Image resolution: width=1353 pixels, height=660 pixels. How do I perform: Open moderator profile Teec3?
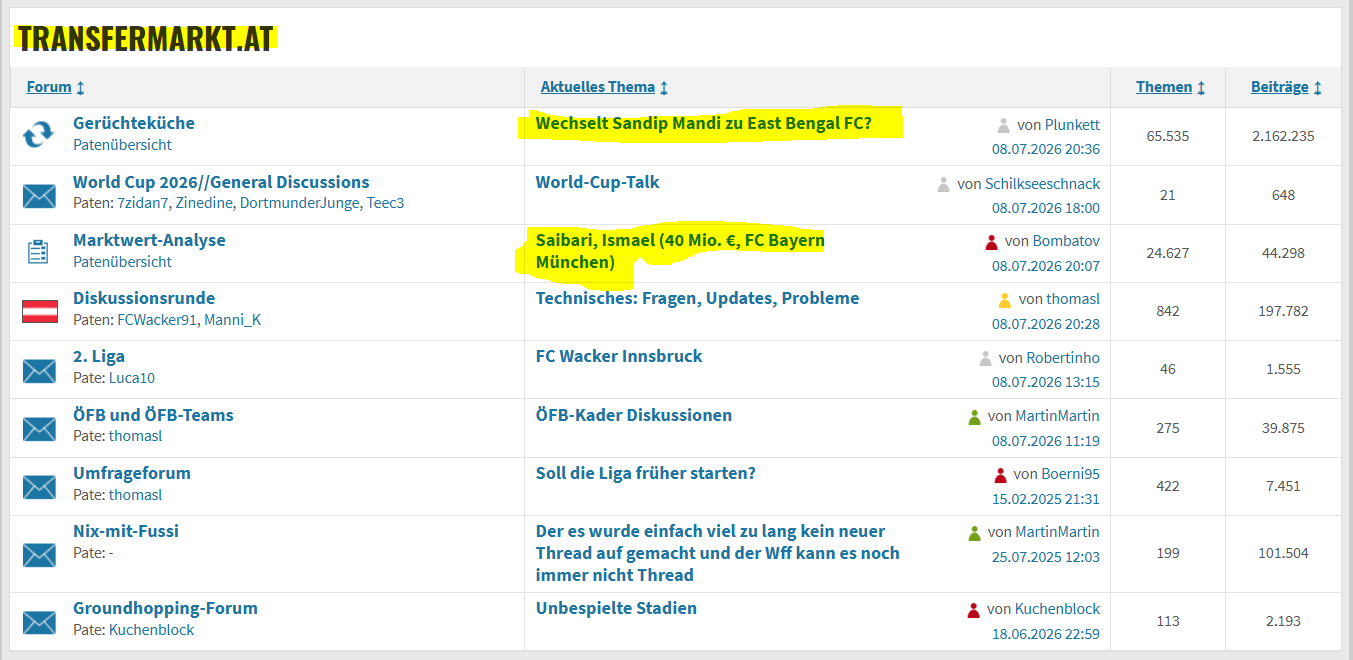point(385,203)
